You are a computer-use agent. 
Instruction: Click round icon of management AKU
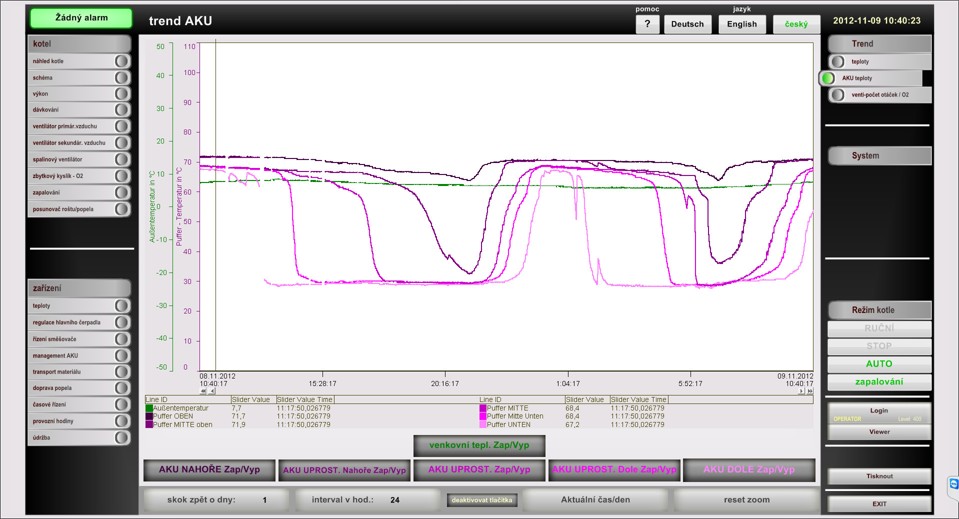pos(122,355)
